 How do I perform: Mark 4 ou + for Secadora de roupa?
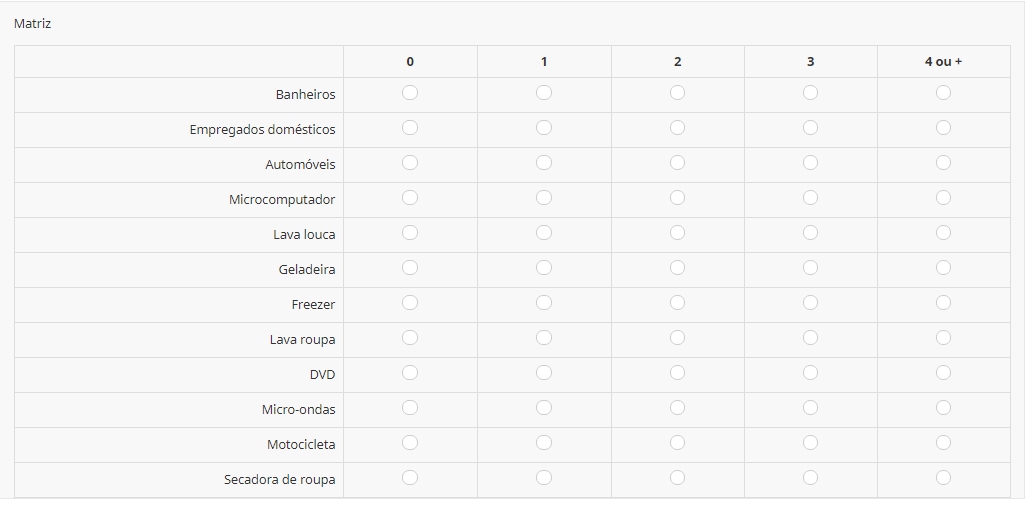click(x=943, y=477)
